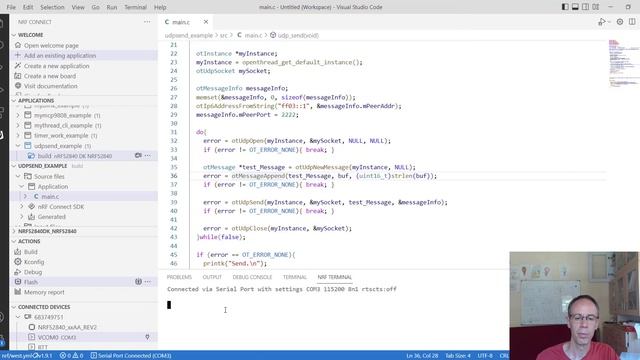Click the Flash action

click(31, 282)
